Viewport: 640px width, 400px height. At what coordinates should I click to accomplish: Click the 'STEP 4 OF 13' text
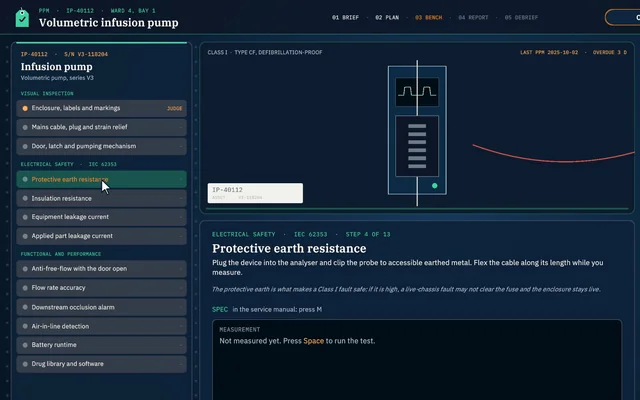(x=368, y=234)
